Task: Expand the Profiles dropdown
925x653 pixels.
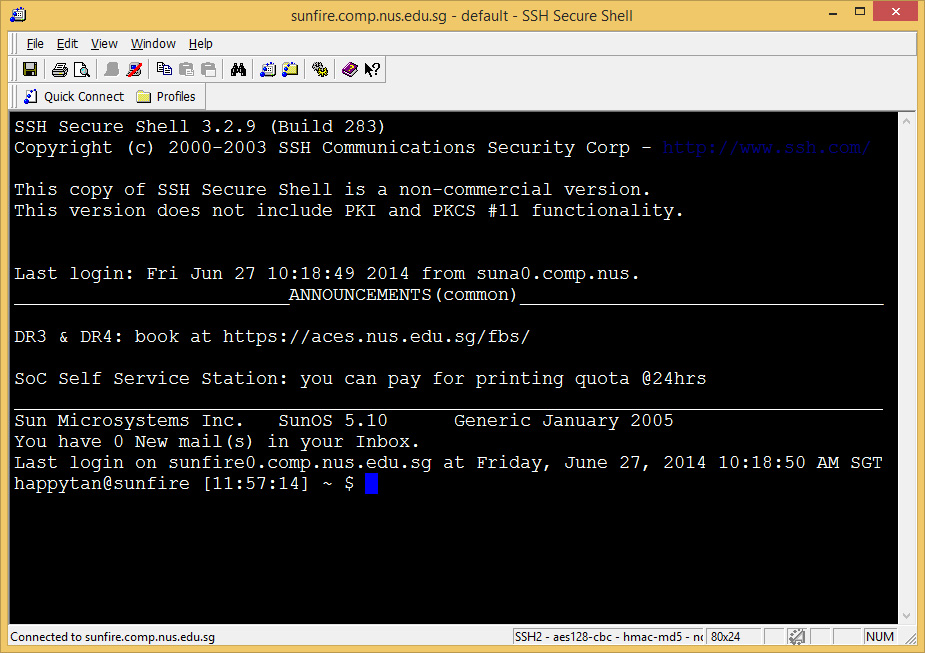Action: (x=166, y=97)
